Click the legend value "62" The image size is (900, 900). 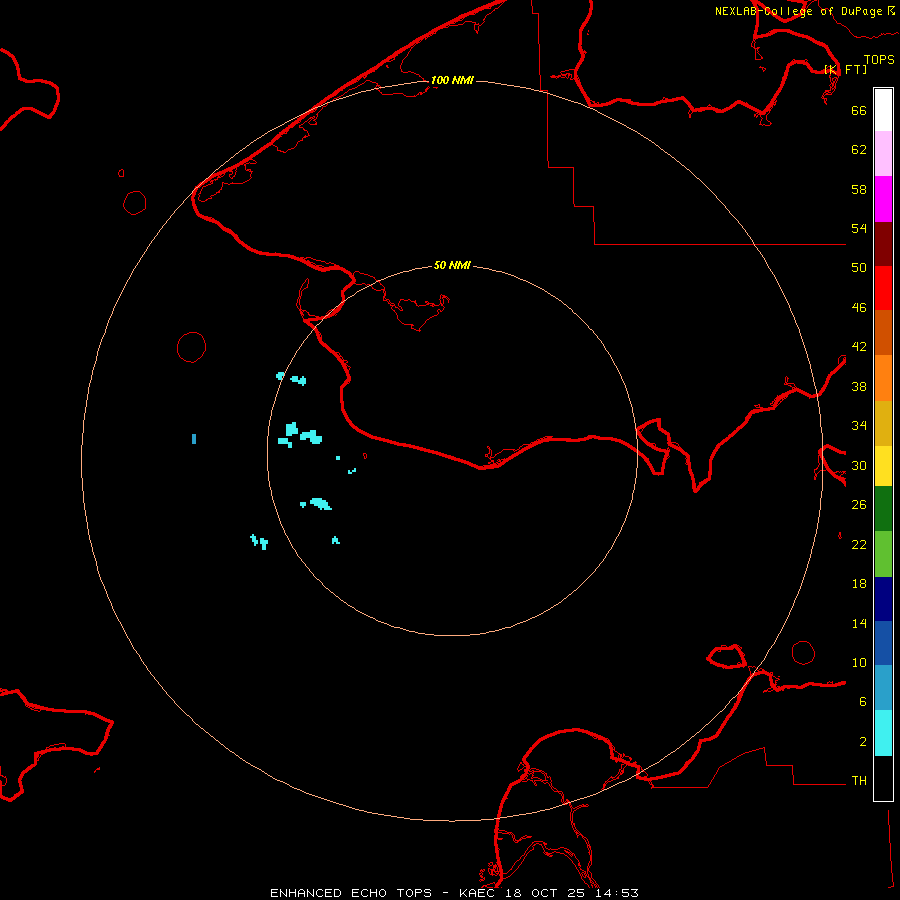point(859,150)
